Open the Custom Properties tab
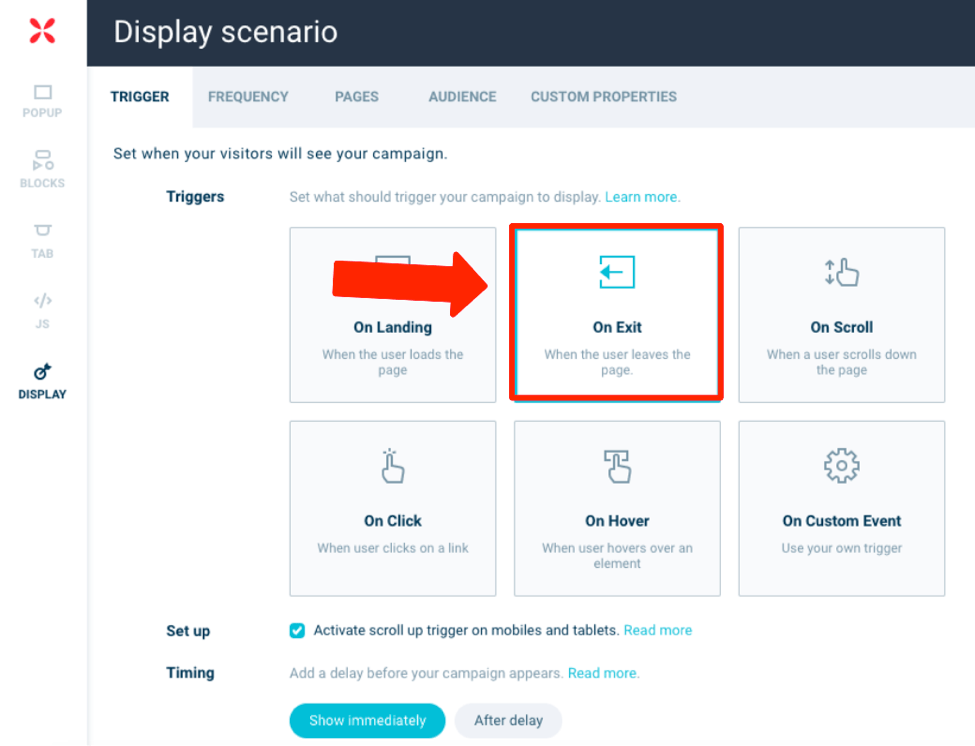The width and height of the screenshot is (975, 746). [x=604, y=97]
